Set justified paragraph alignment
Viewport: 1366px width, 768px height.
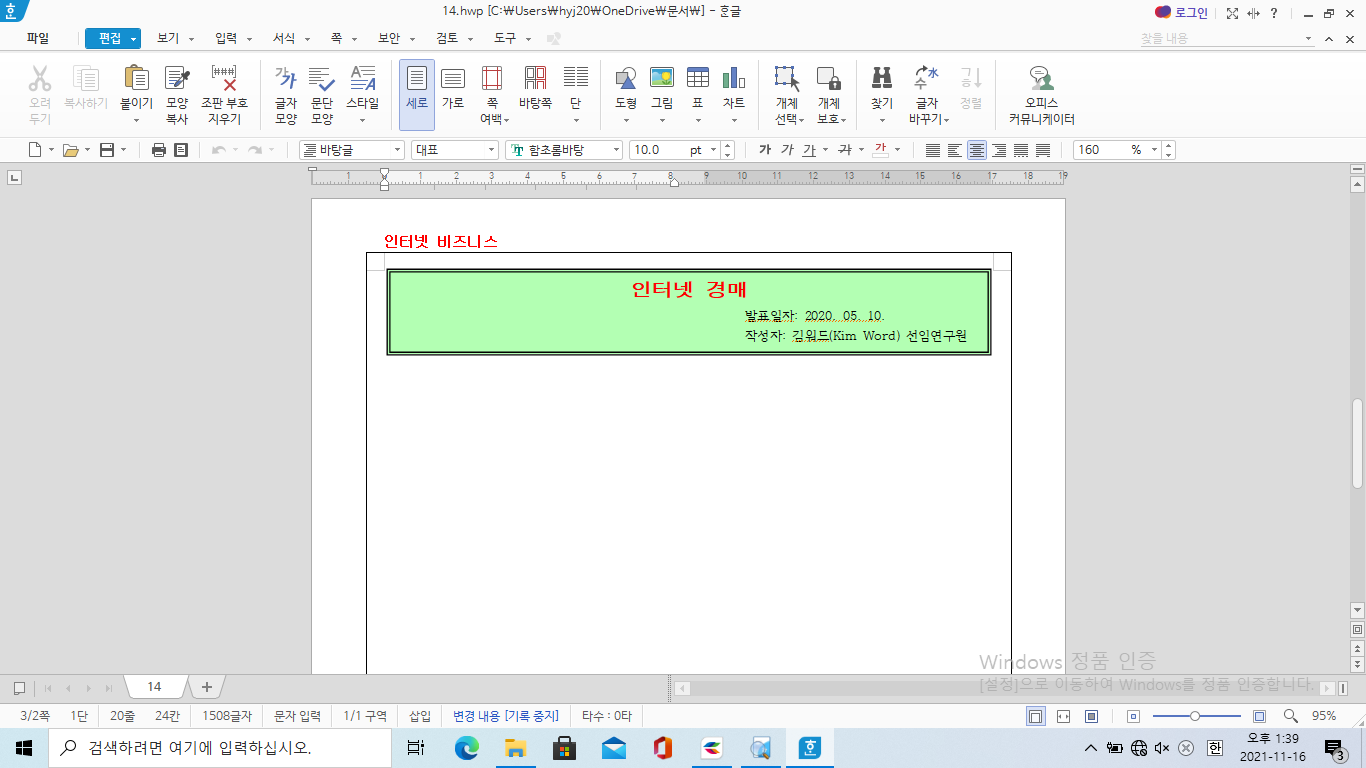tap(933, 150)
